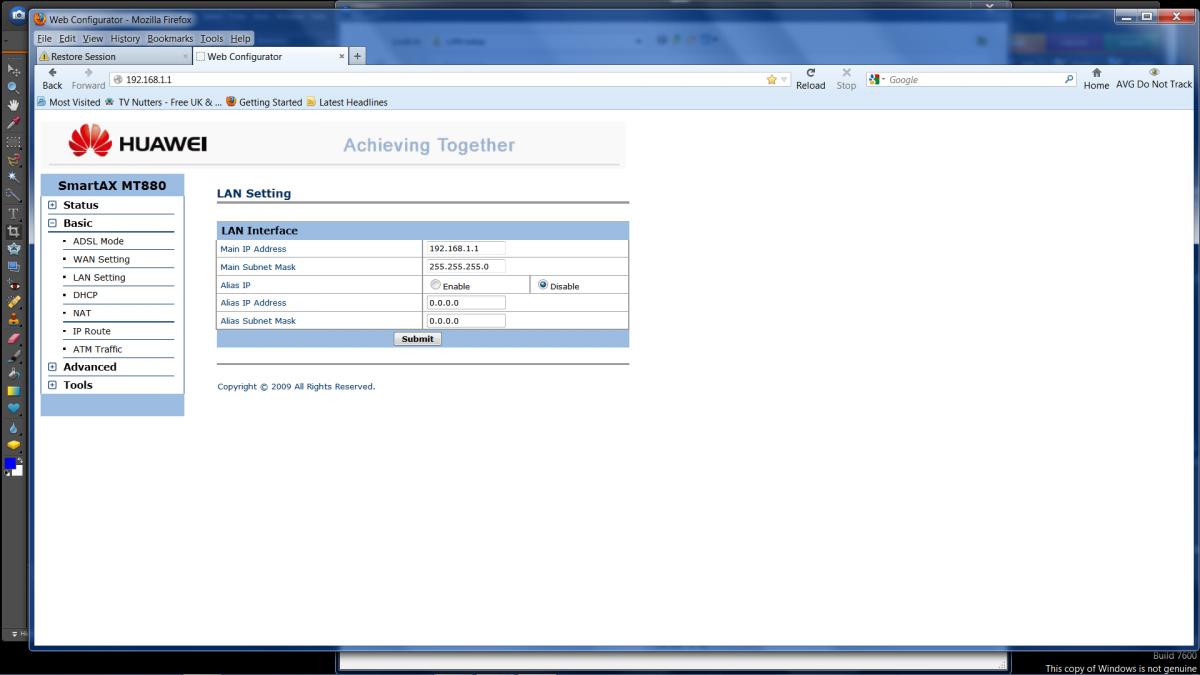Screen dimensions: 1200x675
Task: Expand the Status menu section
Action: pos(52,205)
